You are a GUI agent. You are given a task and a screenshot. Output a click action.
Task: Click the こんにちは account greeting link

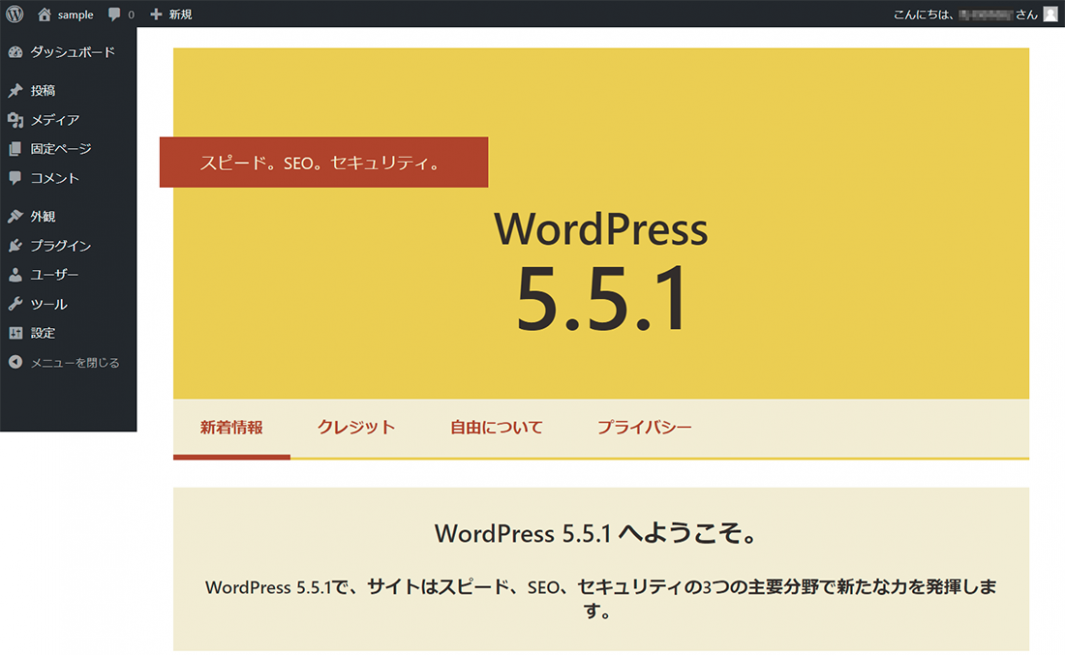pyautogui.click(x=964, y=15)
